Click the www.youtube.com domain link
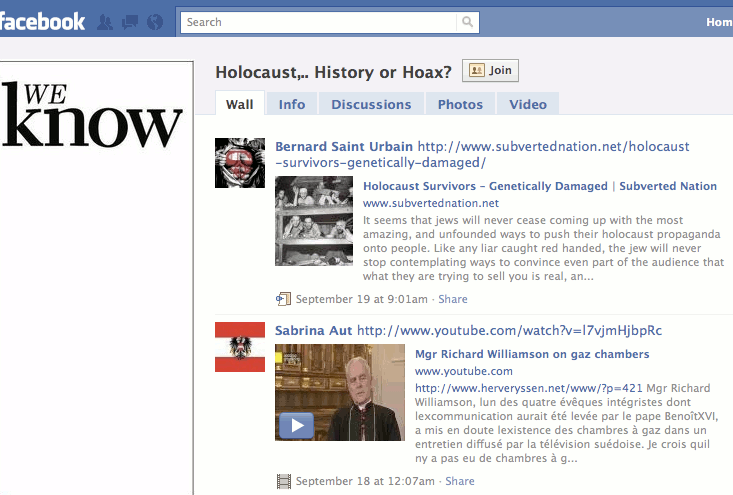The image size is (733, 495). (x=464, y=371)
